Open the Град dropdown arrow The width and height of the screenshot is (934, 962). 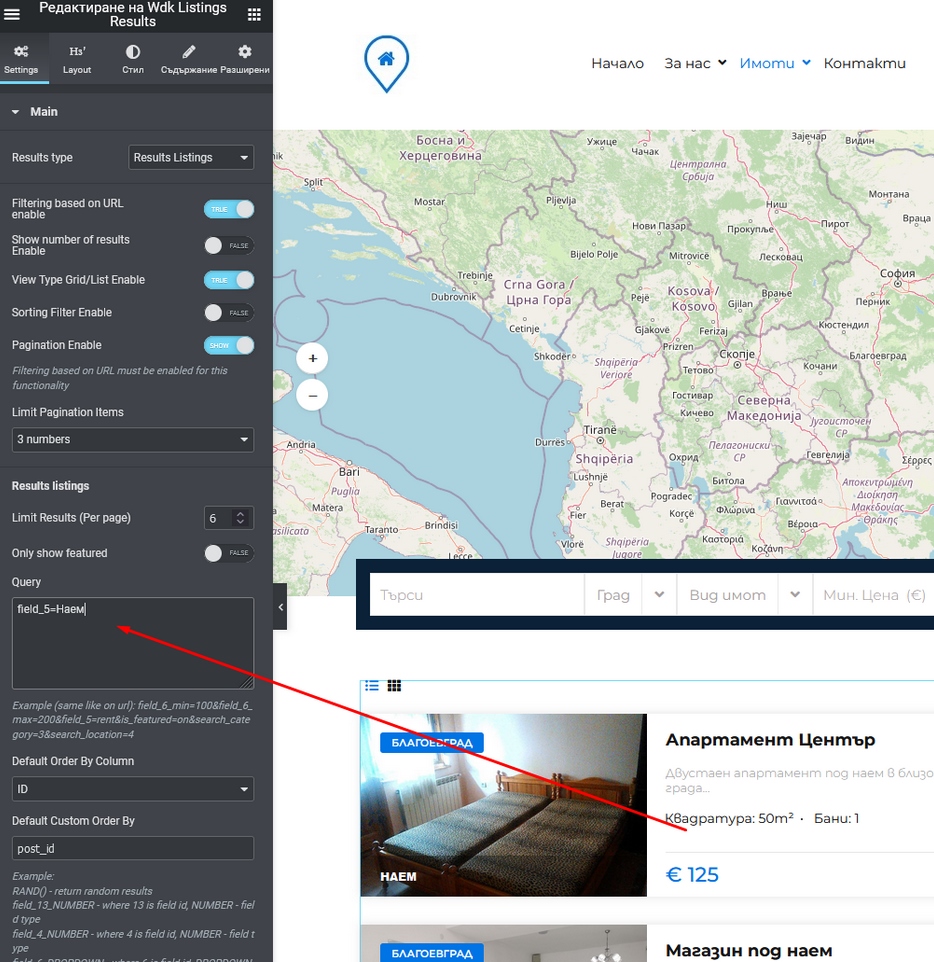659,595
